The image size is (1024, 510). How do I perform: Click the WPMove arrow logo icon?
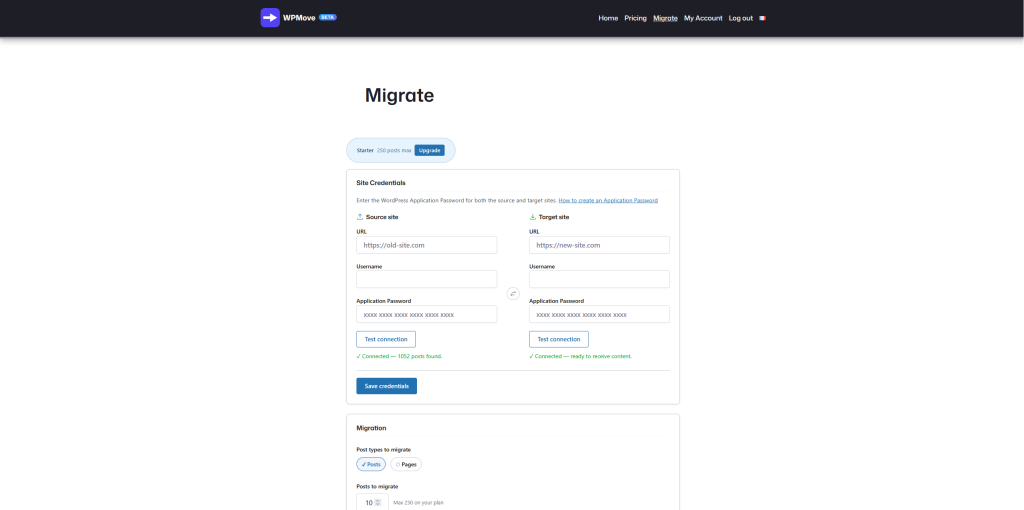pos(270,18)
